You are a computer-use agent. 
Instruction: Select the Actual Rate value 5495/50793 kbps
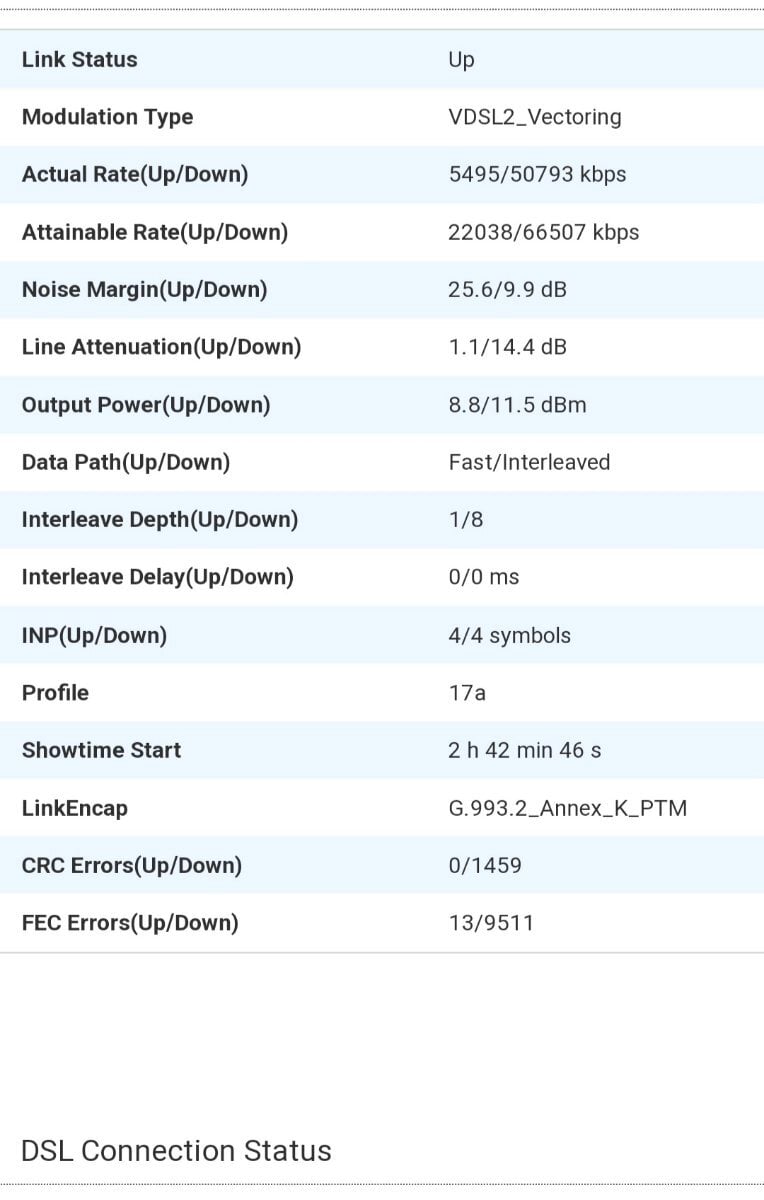537,174
